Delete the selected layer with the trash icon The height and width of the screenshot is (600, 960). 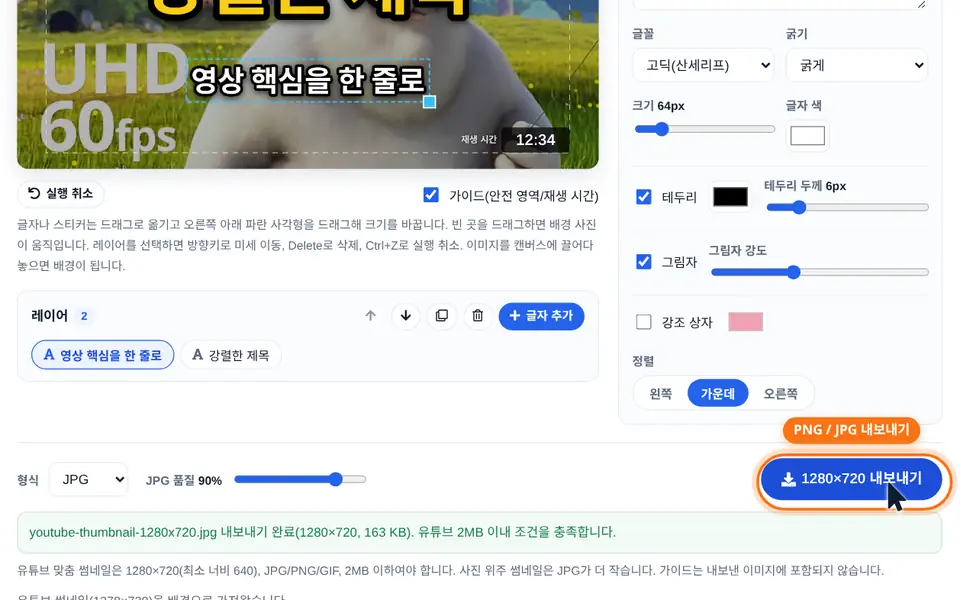(478, 316)
